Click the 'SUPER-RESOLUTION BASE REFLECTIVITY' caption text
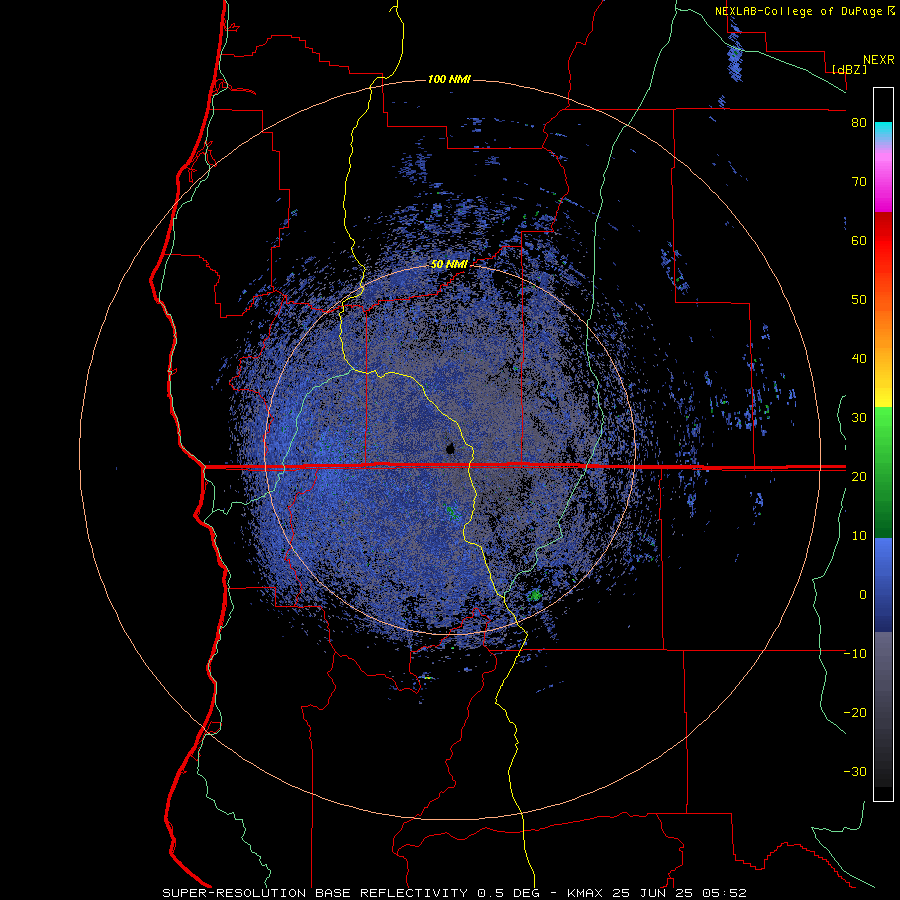 tap(315, 893)
